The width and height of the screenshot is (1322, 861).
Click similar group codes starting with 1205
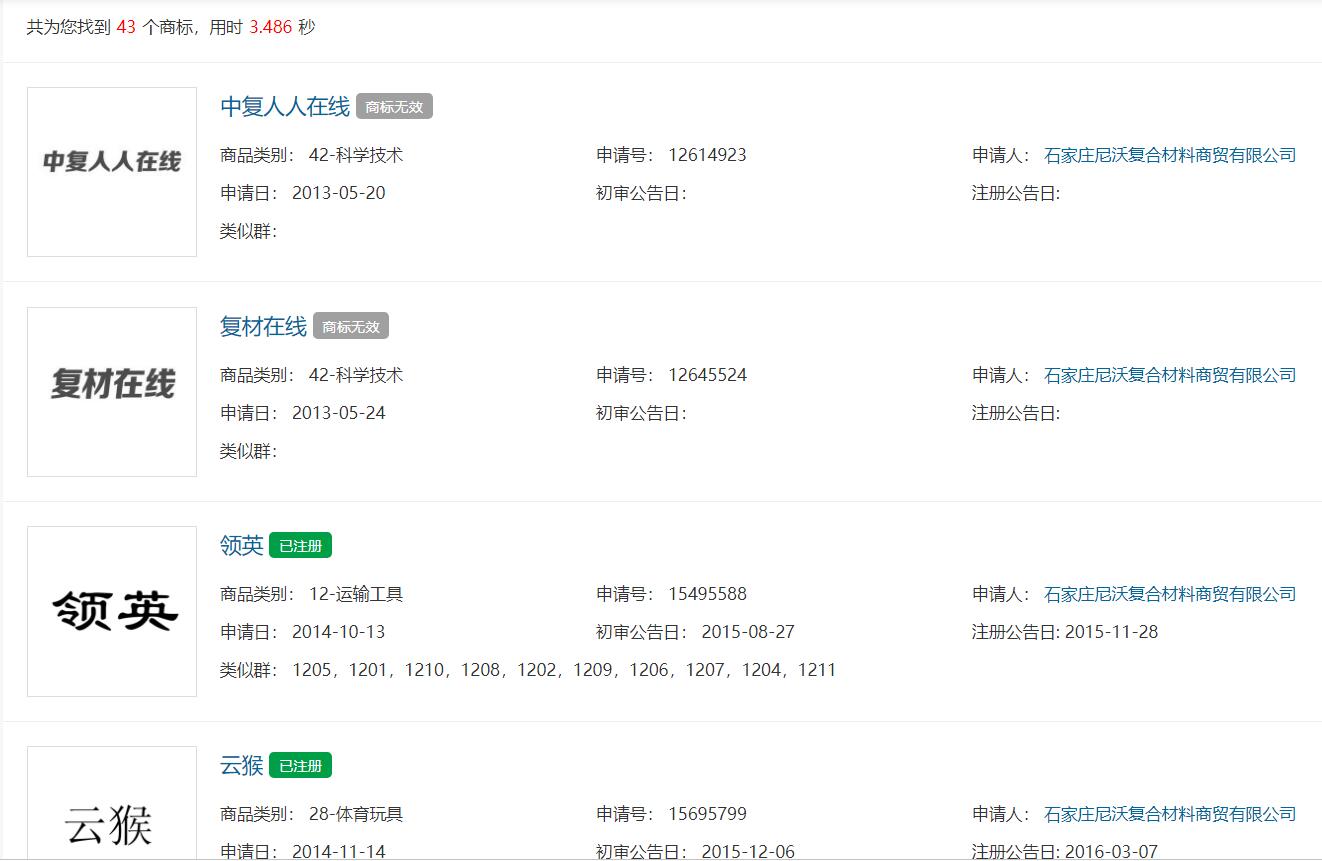[564, 670]
